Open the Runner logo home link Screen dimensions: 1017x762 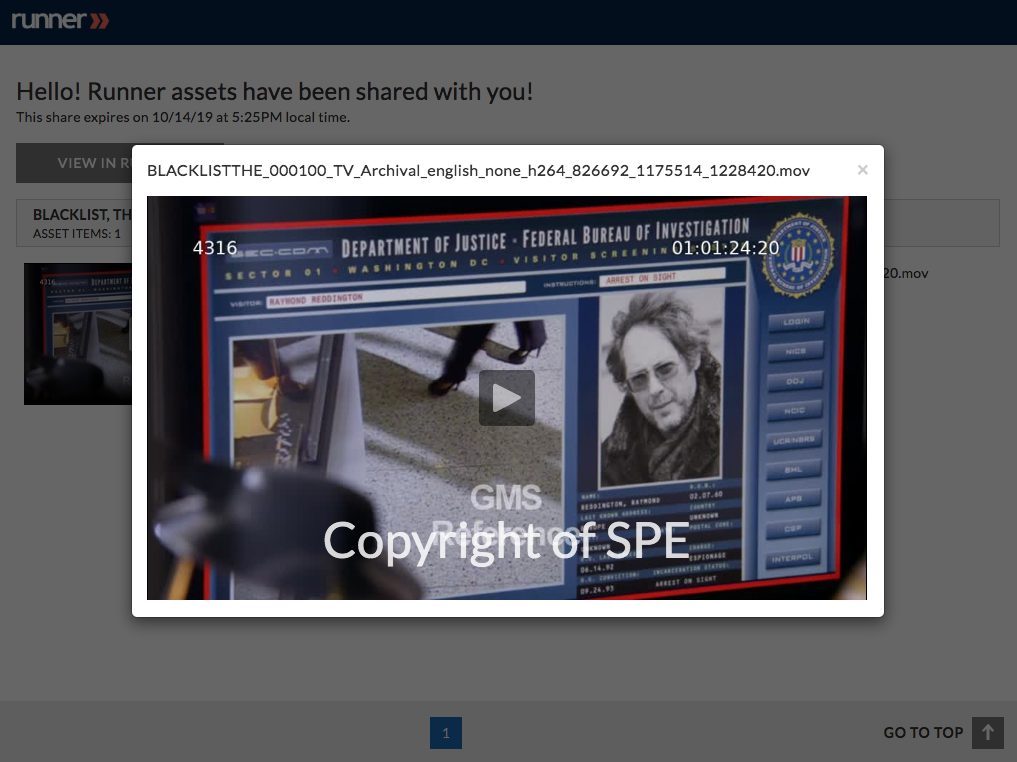[60, 20]
